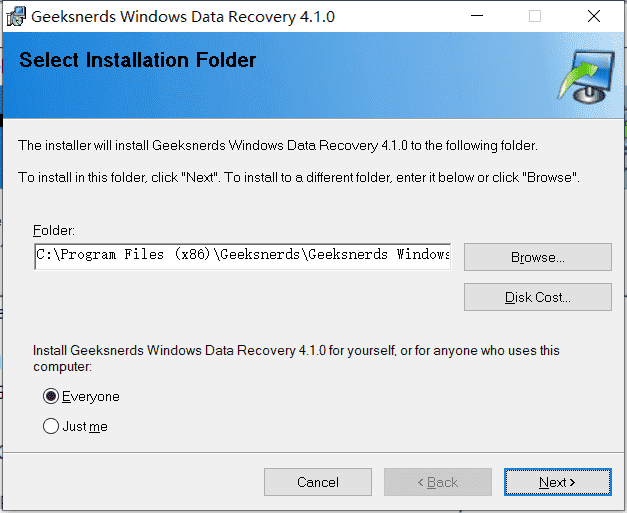Close the installer window
This screenshot has width=627, height=513.
[594, 16]
